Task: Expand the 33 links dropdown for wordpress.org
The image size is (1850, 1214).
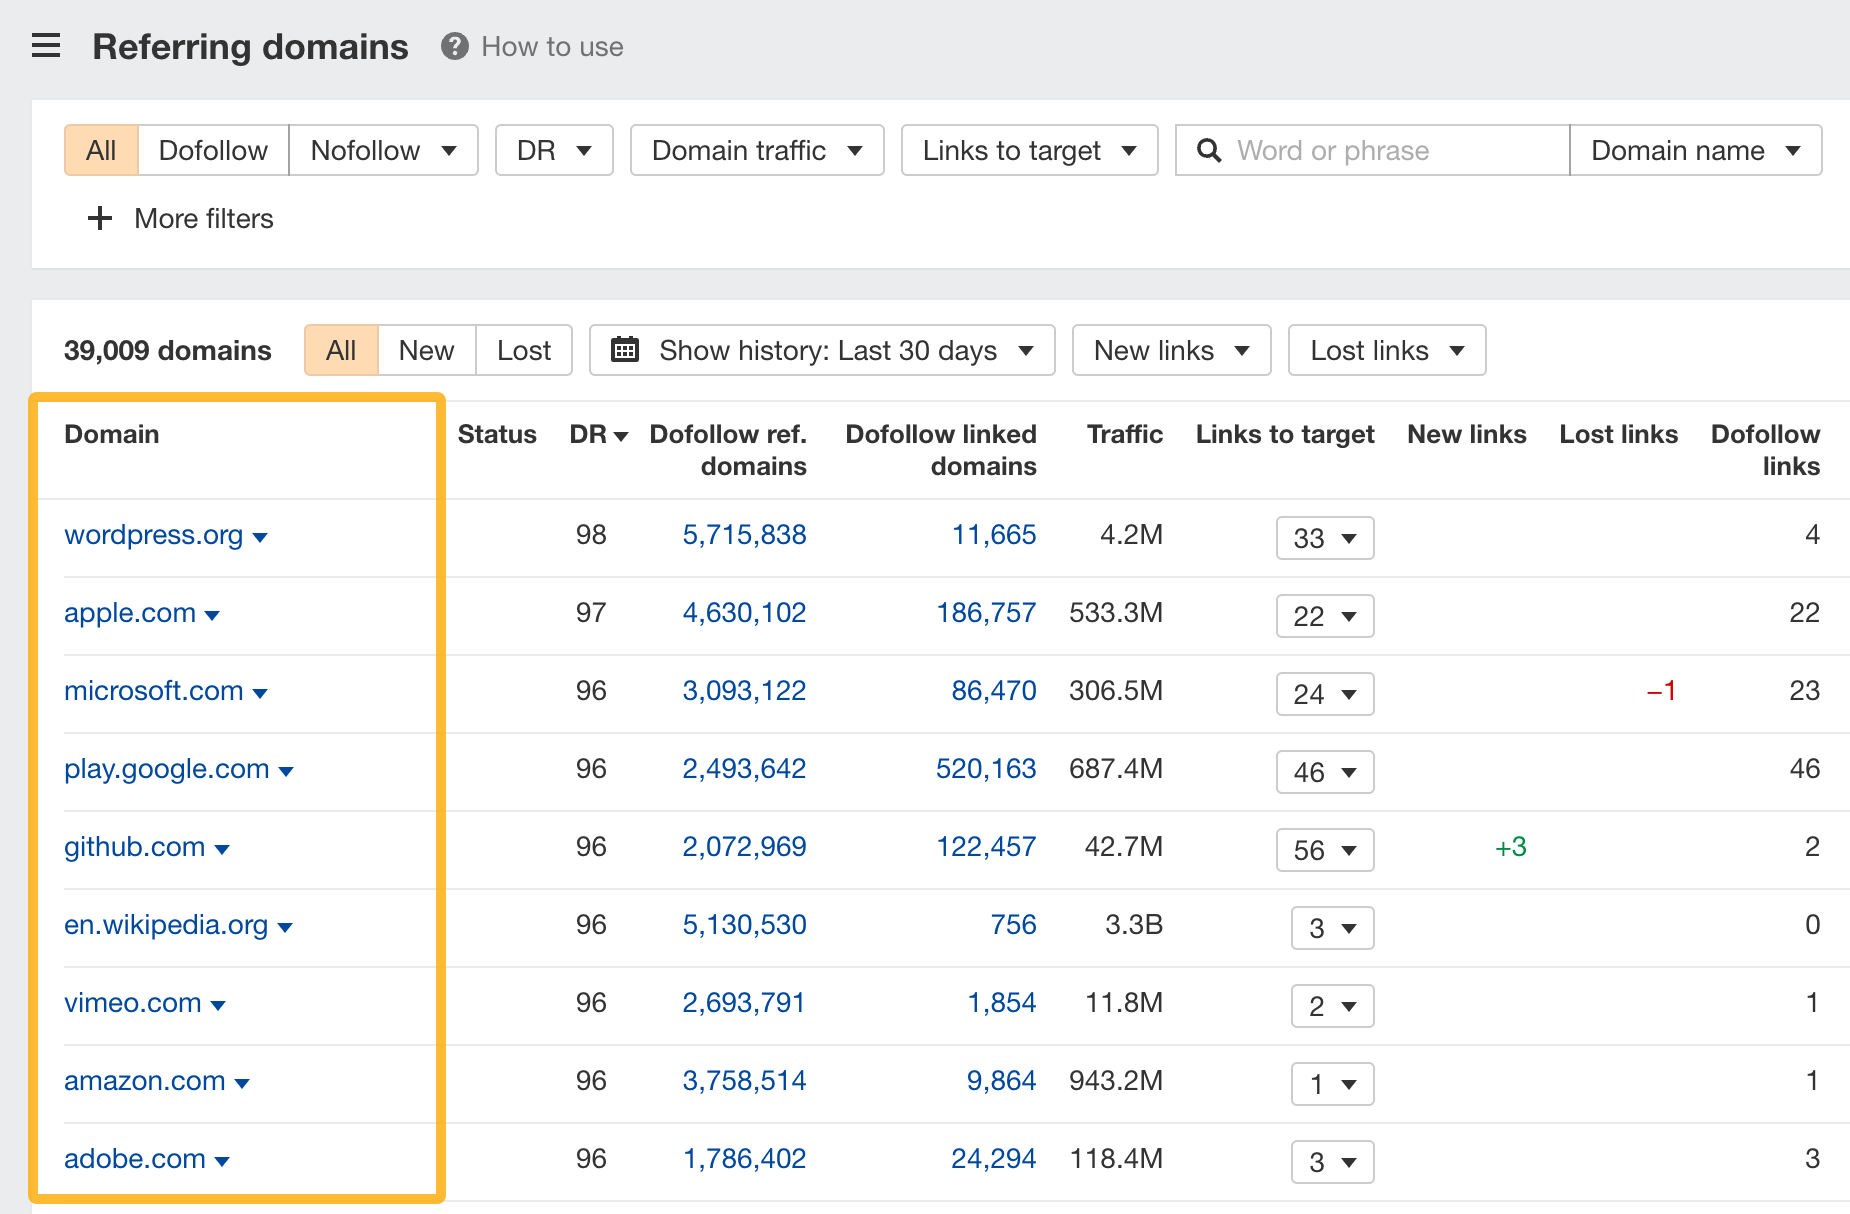Action: coord(1325,538)
